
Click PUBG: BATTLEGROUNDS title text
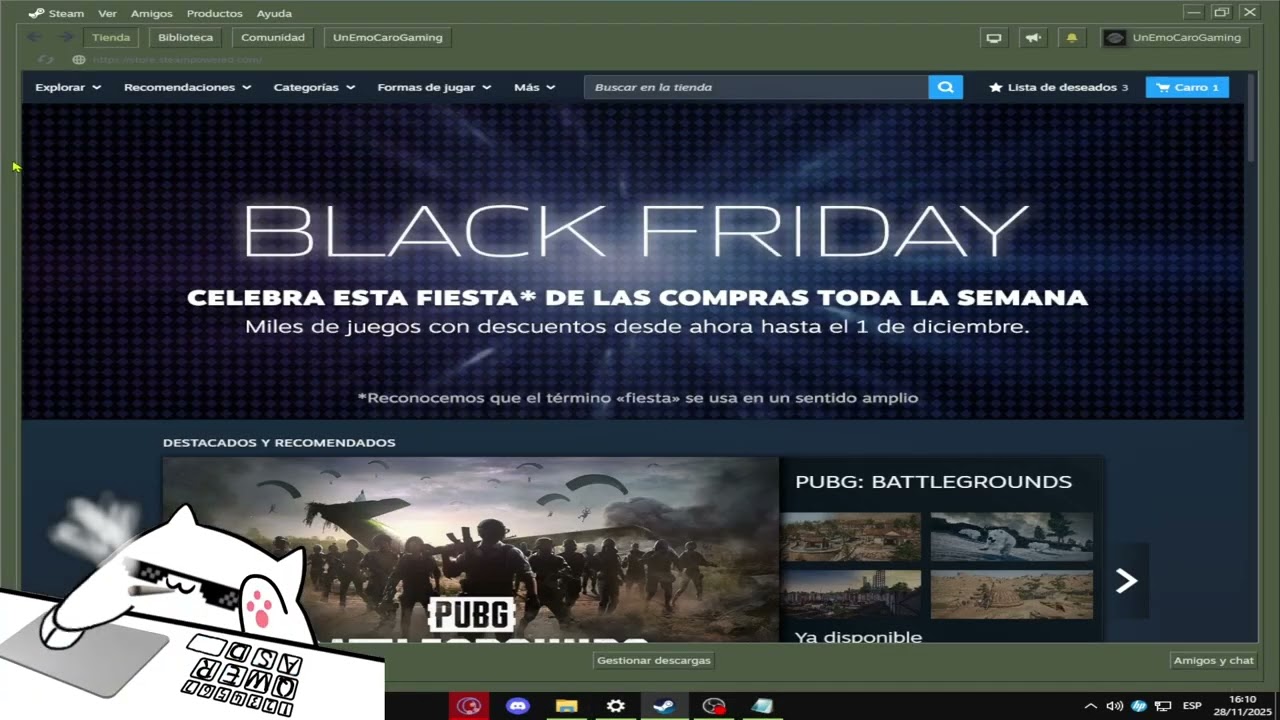(x=933, y=482)
